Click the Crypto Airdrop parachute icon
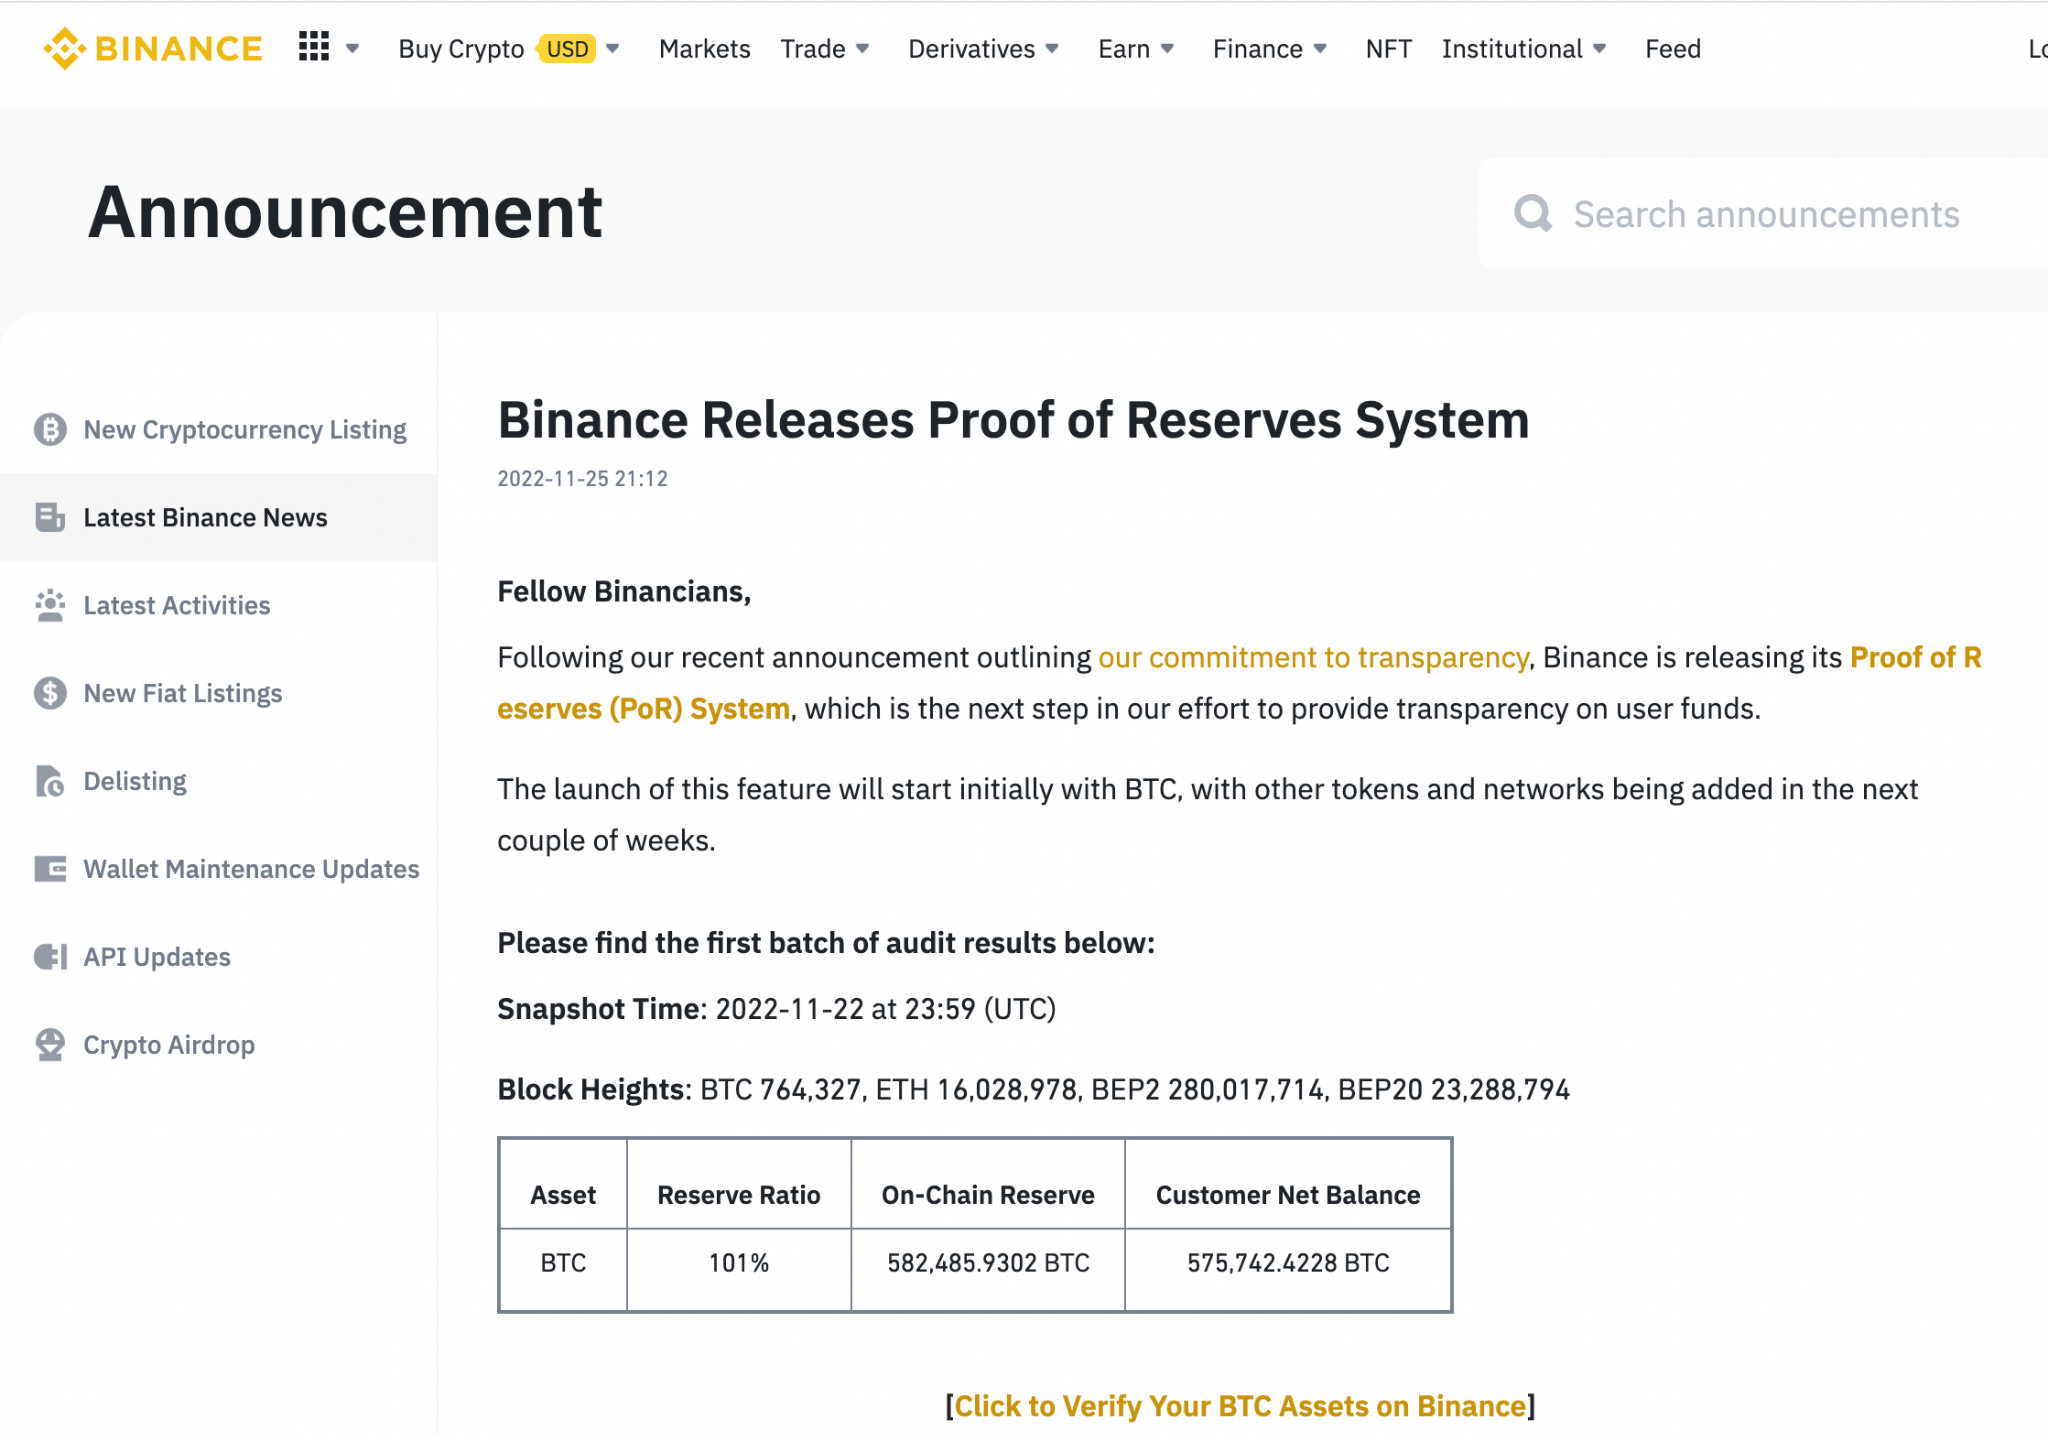2048x1436 pixels. (50, 1045)
